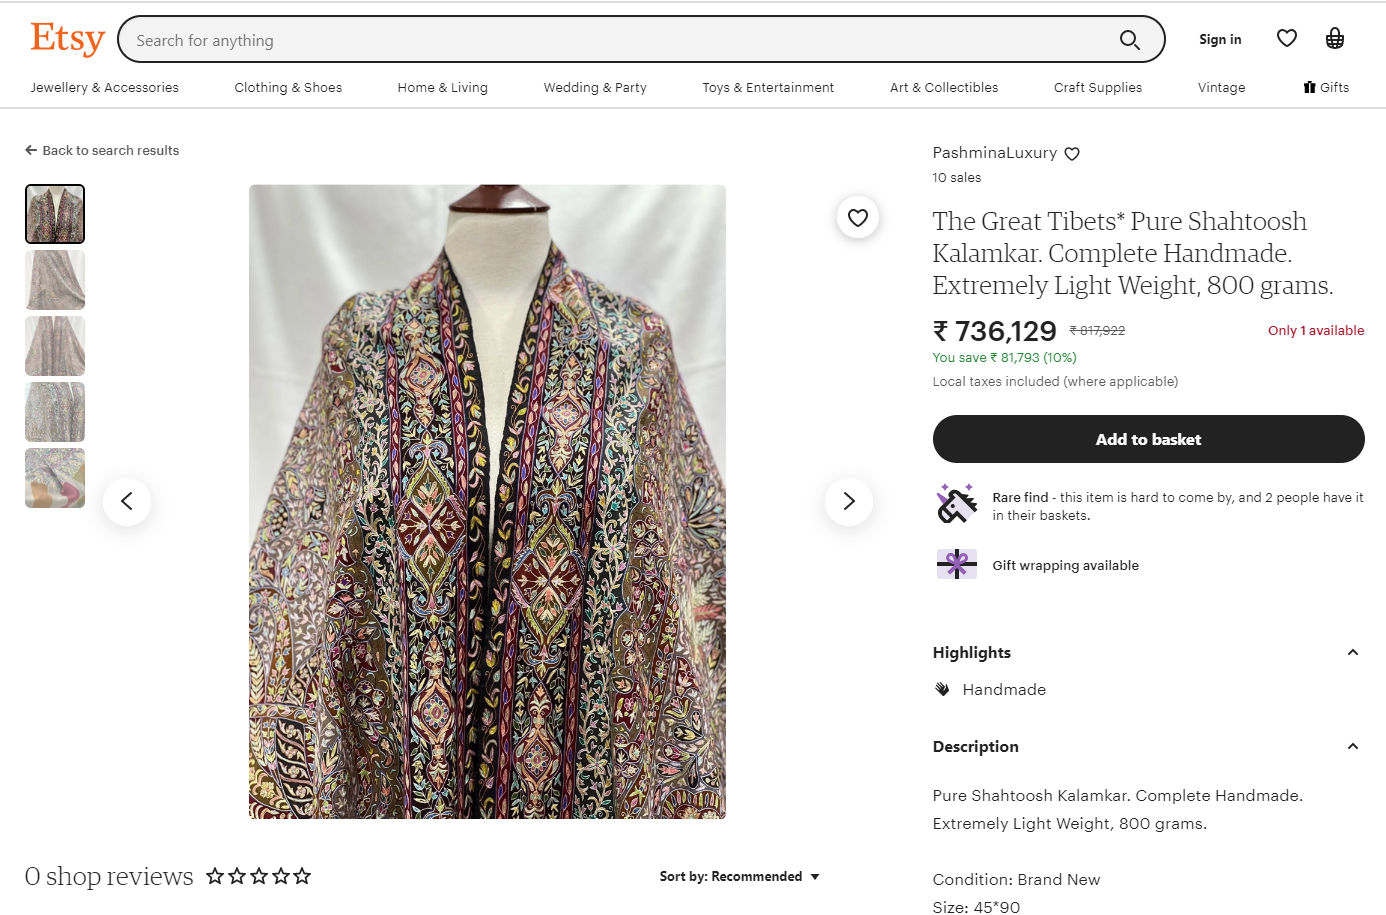
Task: Follow PashminaLuxury shop with heart
Action: 1072,154
